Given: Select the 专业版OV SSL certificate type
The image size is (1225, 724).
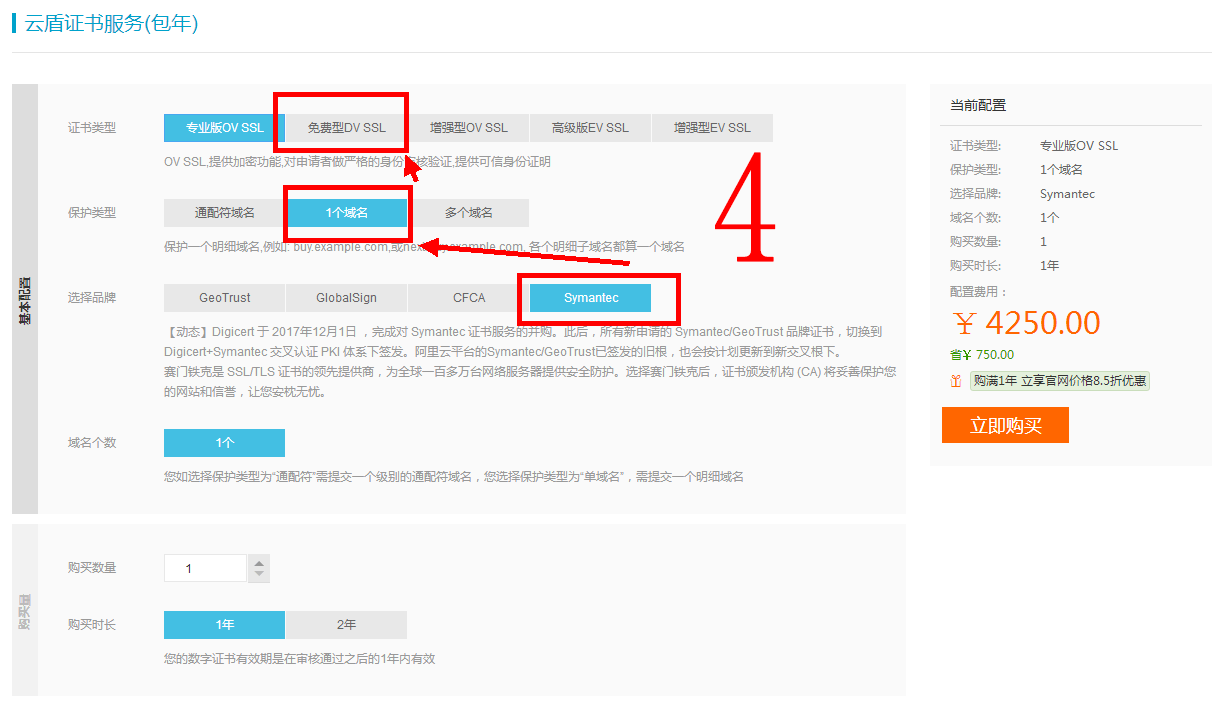Looking at the screenshot, I should click(225, 128).
